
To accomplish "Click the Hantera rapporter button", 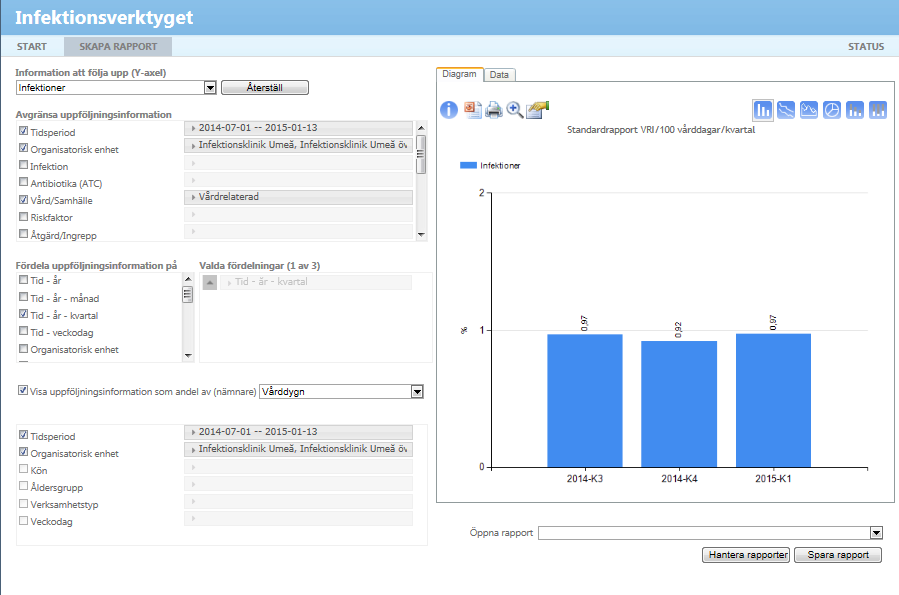I will [x=746, y=555].
